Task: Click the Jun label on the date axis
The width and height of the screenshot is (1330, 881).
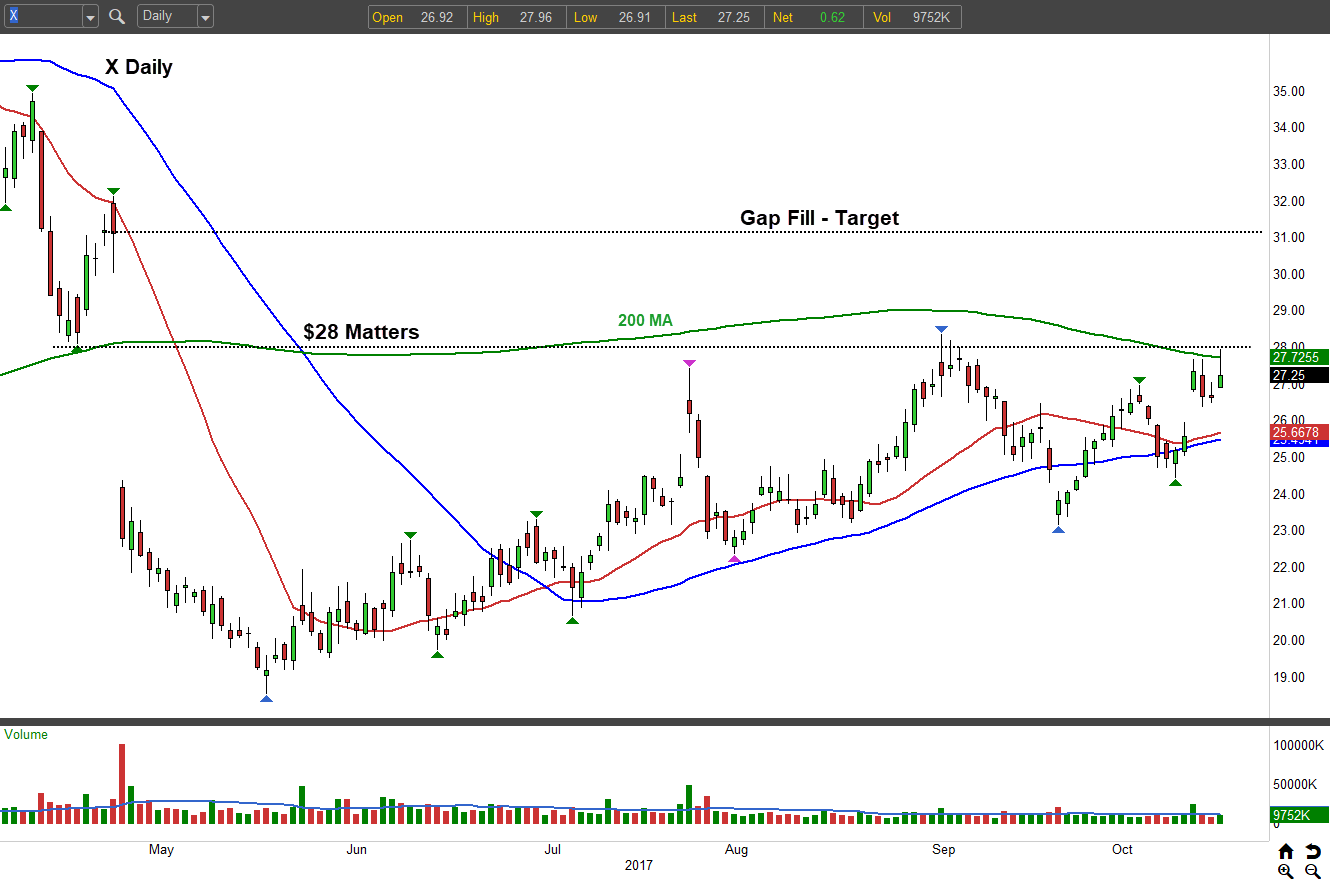Action: pos(356,850)
